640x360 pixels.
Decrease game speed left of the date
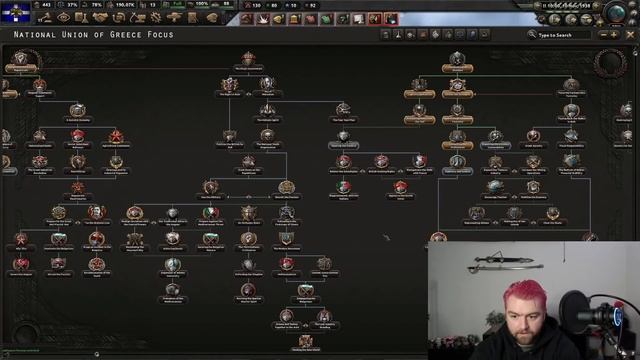[537, 5]
